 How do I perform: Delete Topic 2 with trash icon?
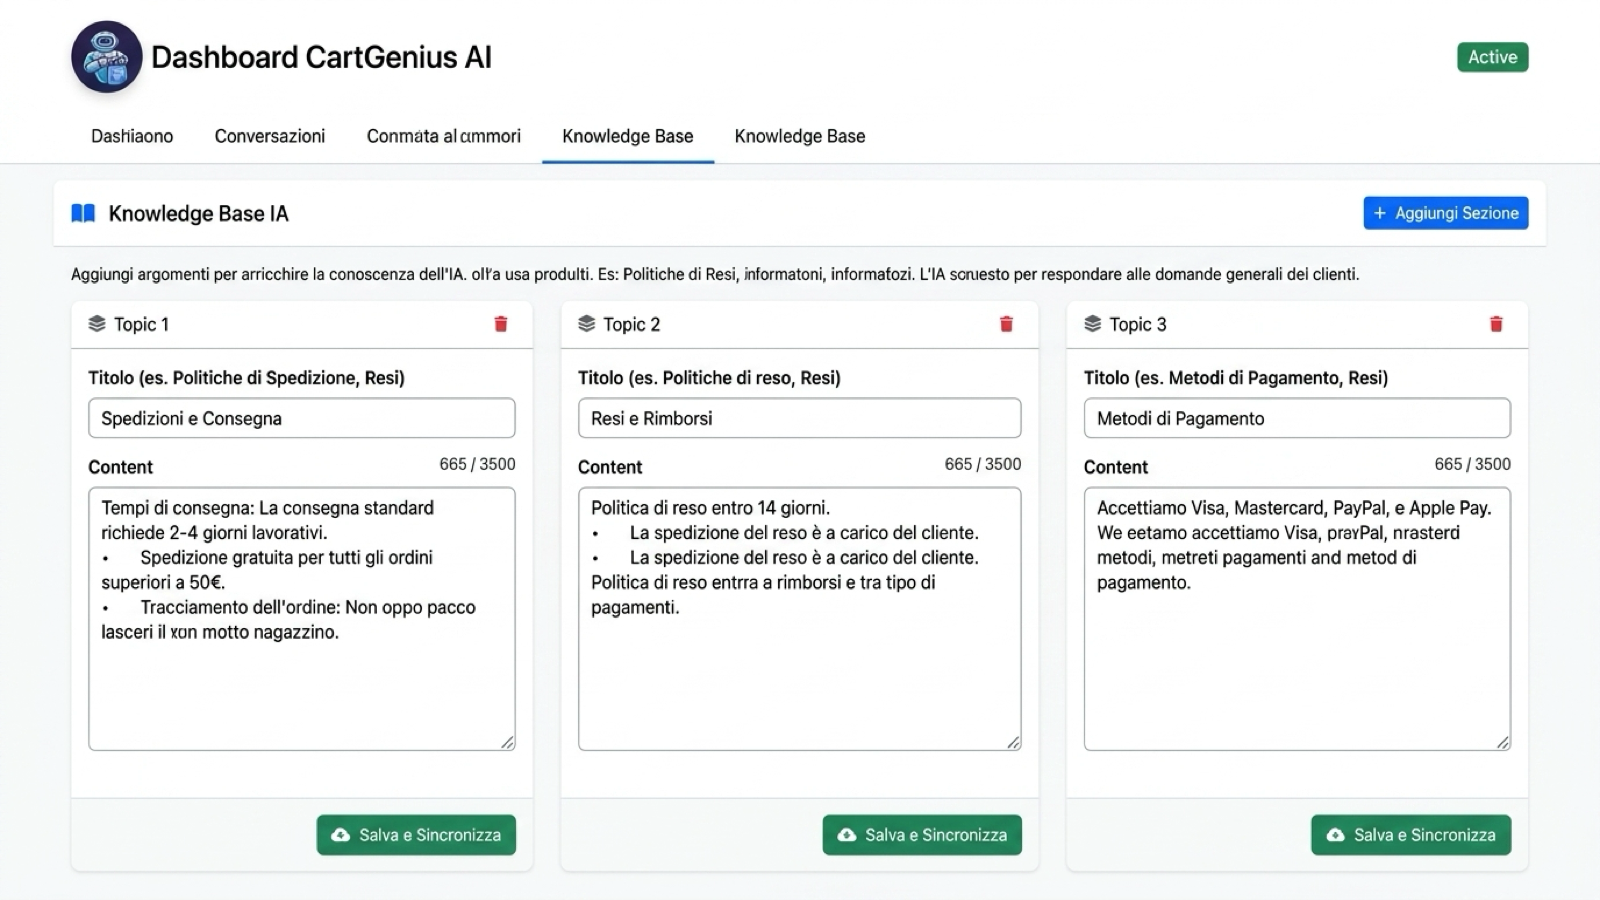click(x=1006, y=324)
